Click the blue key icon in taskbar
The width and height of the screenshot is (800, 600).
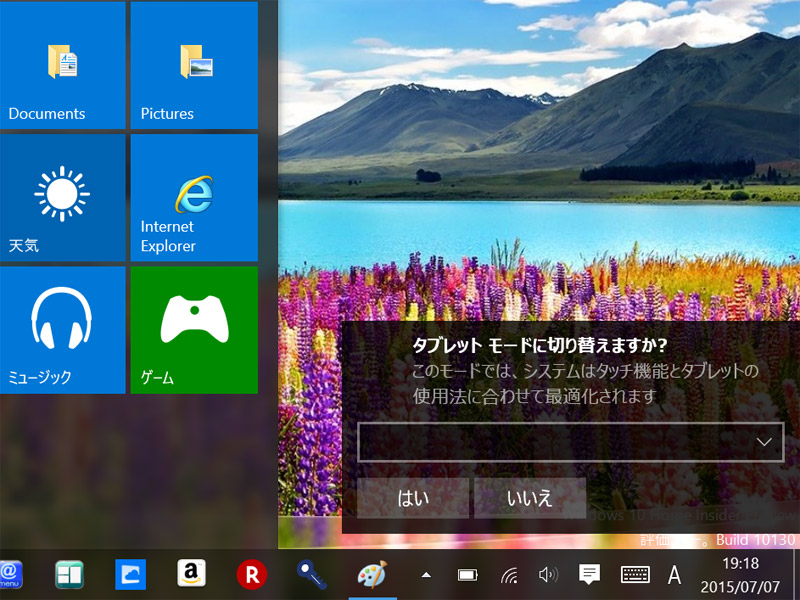pos(311,573)
